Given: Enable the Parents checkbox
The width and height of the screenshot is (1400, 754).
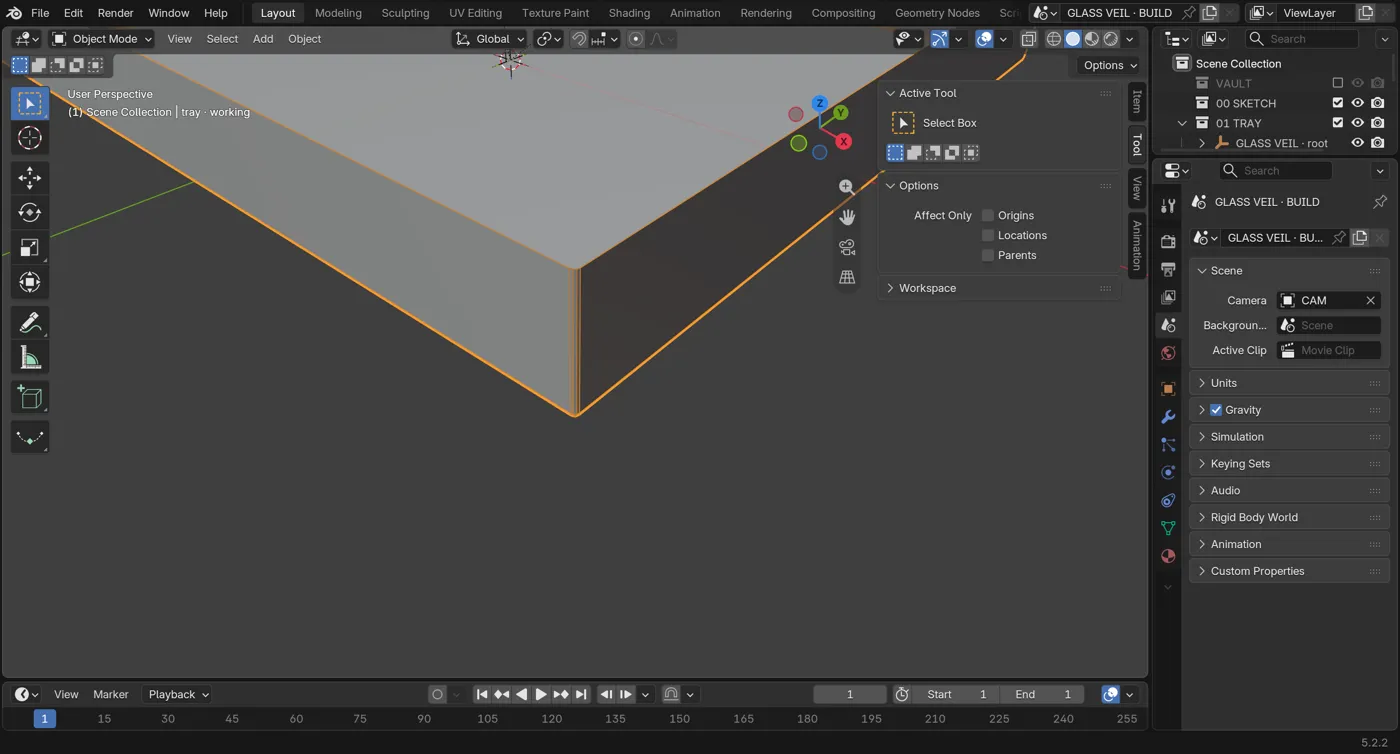Looking at the screenshot, I should pyautogui.click(x=988, y=255).
